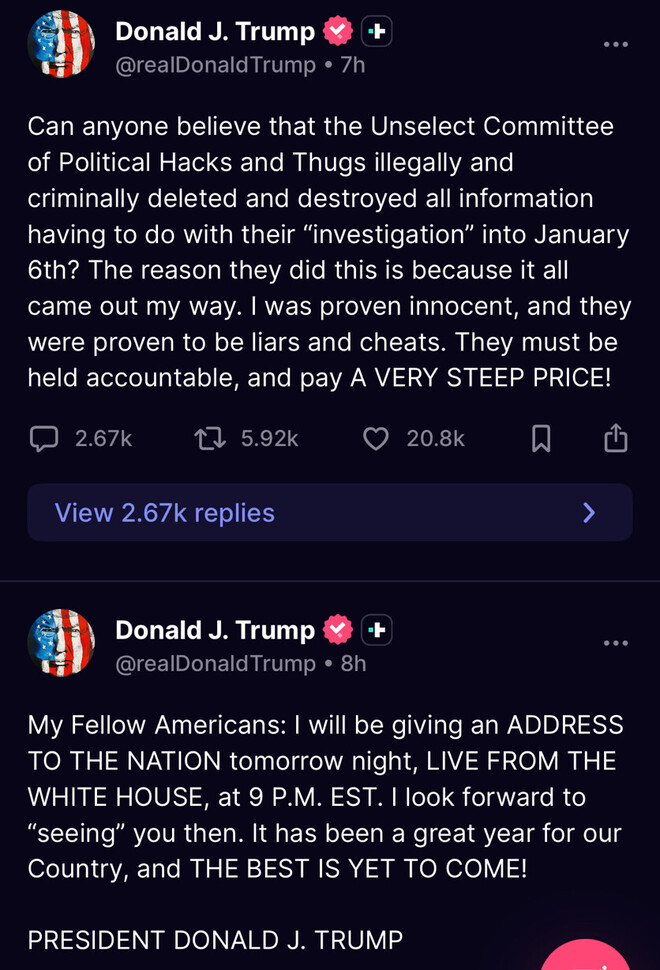Open options menu on the ADDRESS TO THE NATION post
This screenshot has height=970, width=660.
616,643
